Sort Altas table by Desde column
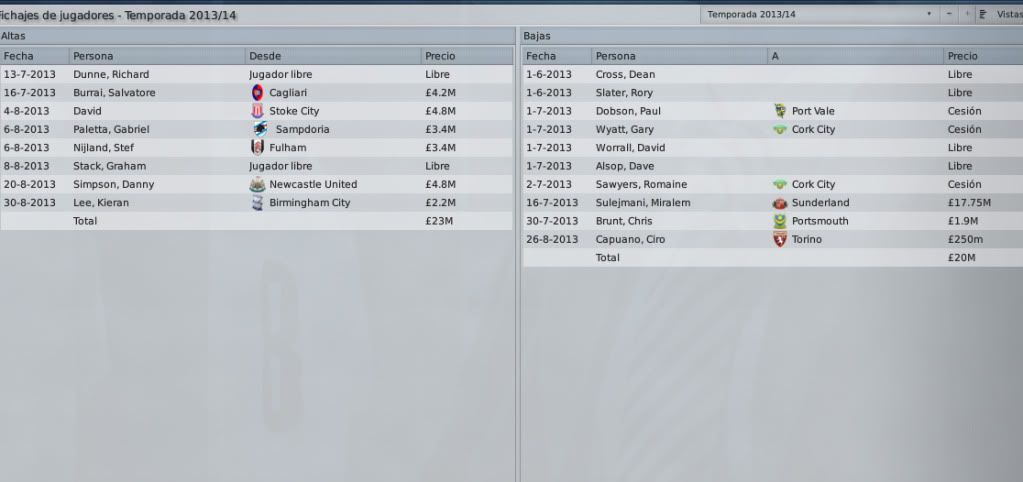Viewport: 1023px width, 482px height. pyautogui.click(x=333, y=56)
